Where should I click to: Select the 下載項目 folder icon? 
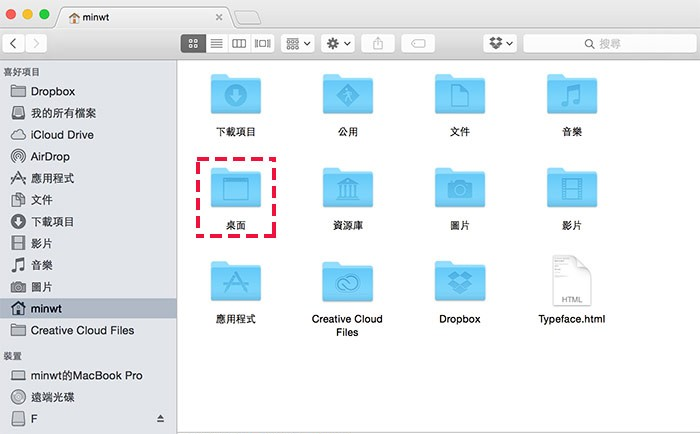236,94
